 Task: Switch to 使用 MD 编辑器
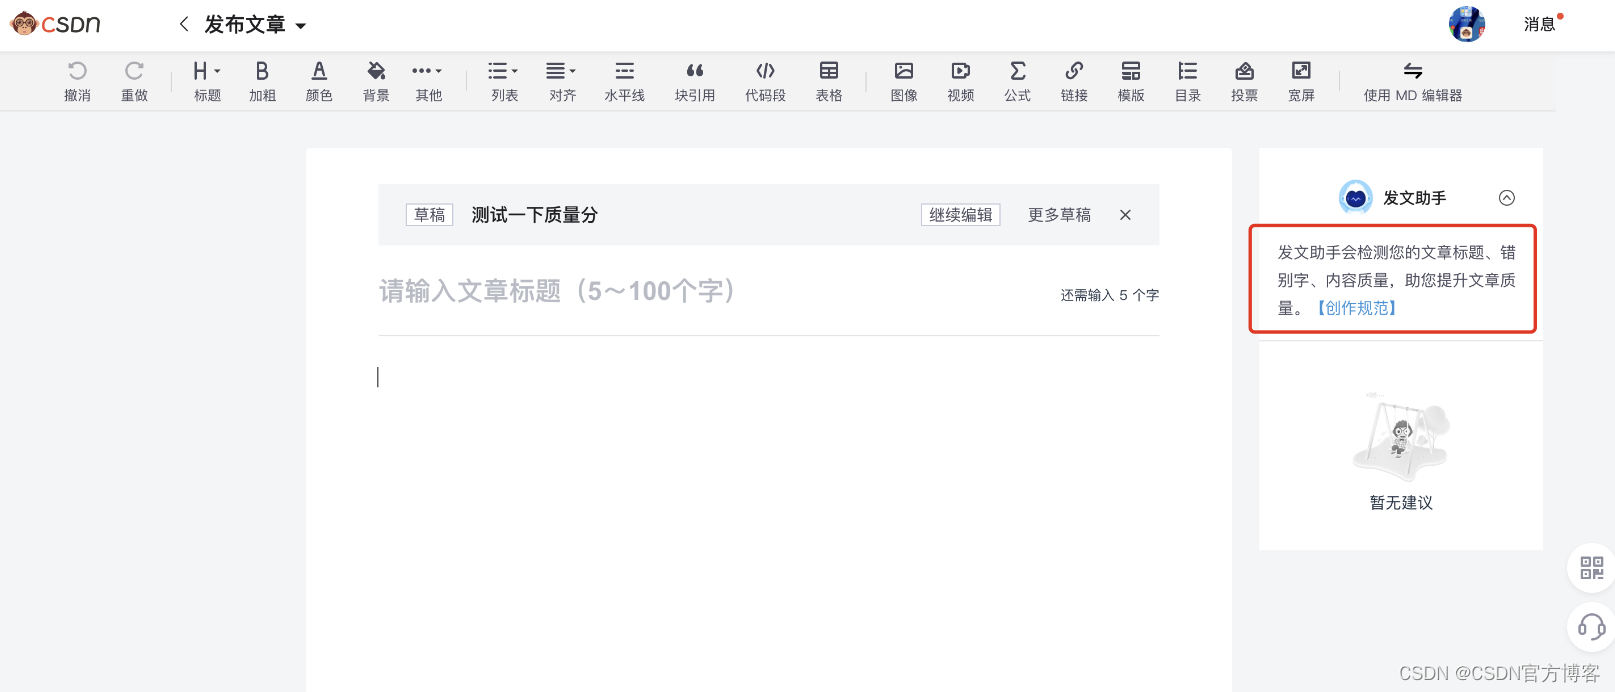point(1413,81)
